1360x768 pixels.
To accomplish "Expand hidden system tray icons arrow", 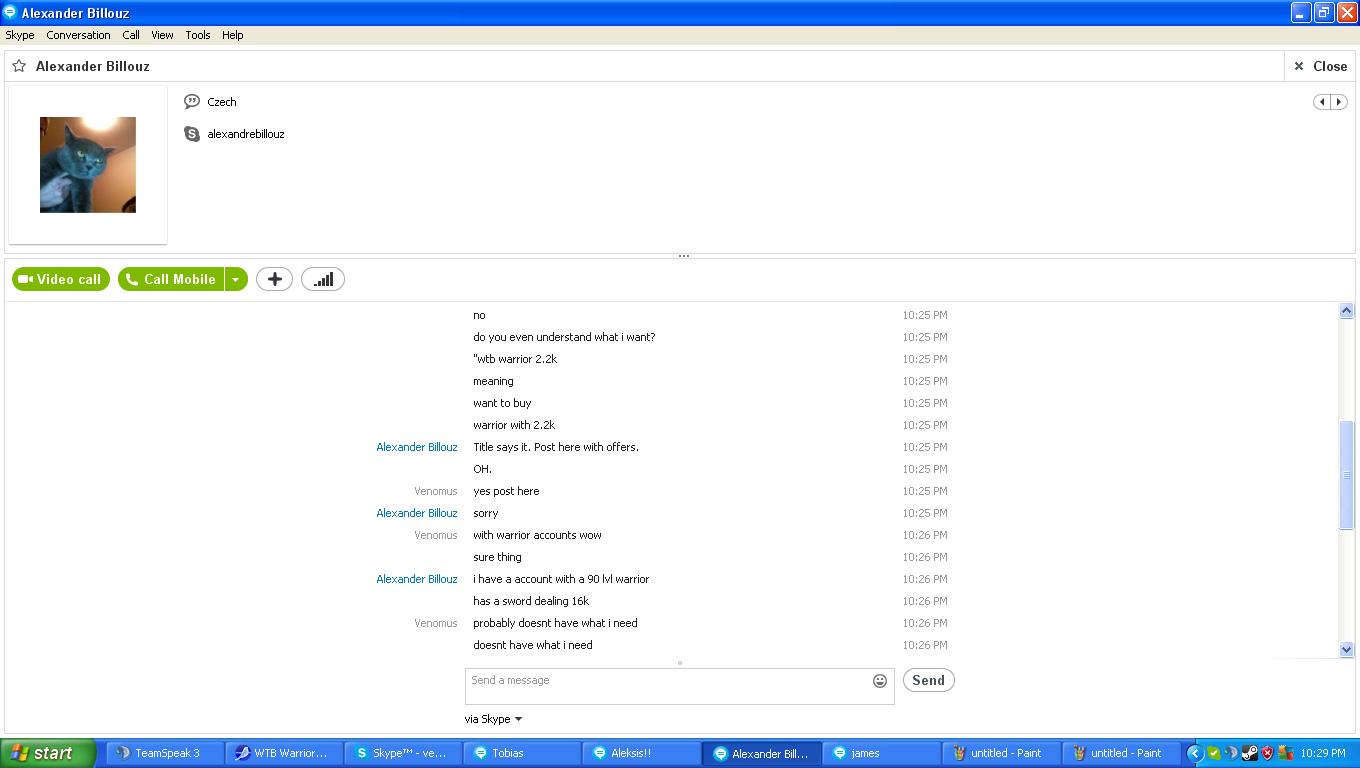I will (1194, 753).
